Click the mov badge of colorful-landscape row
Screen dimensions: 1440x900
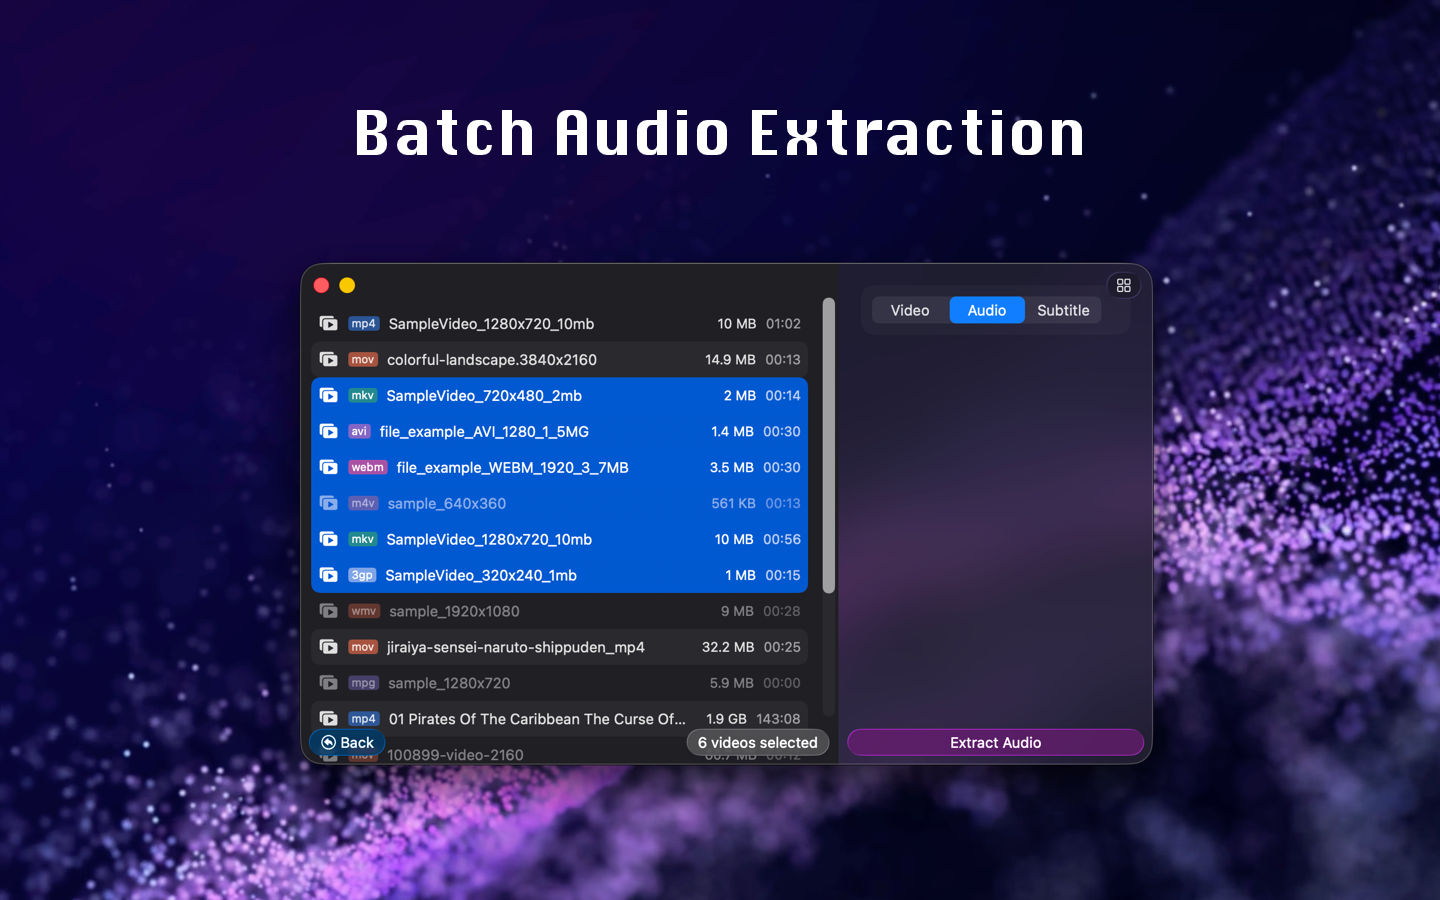(362, 360)
